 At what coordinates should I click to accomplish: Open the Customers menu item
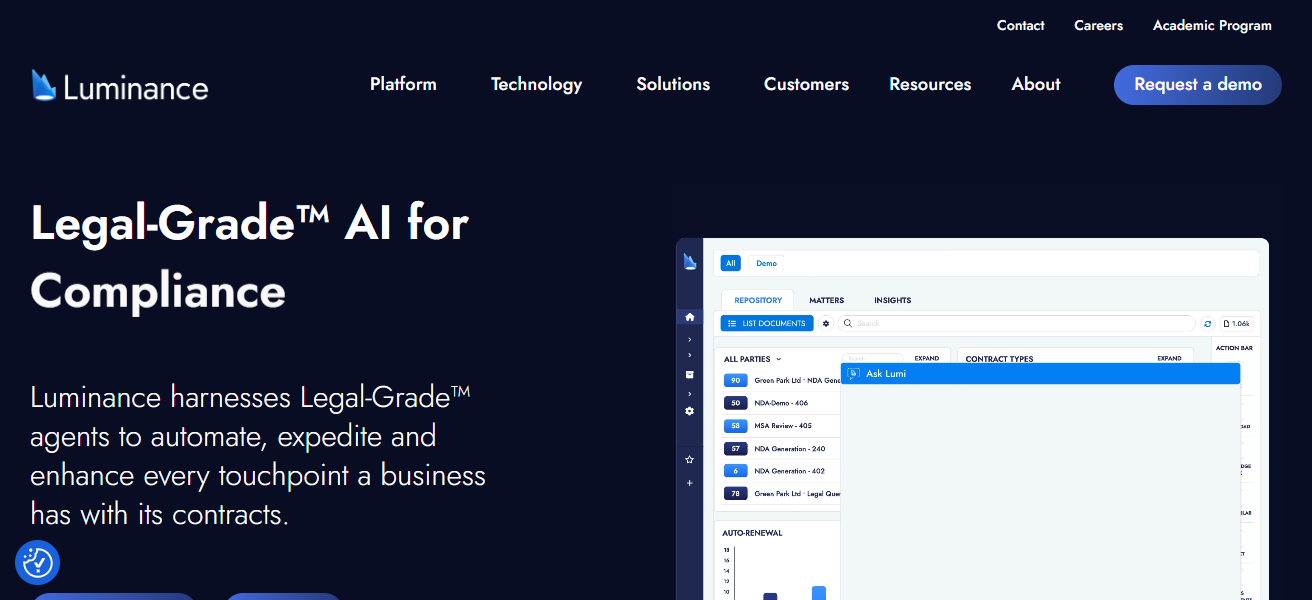click(806, 84)
